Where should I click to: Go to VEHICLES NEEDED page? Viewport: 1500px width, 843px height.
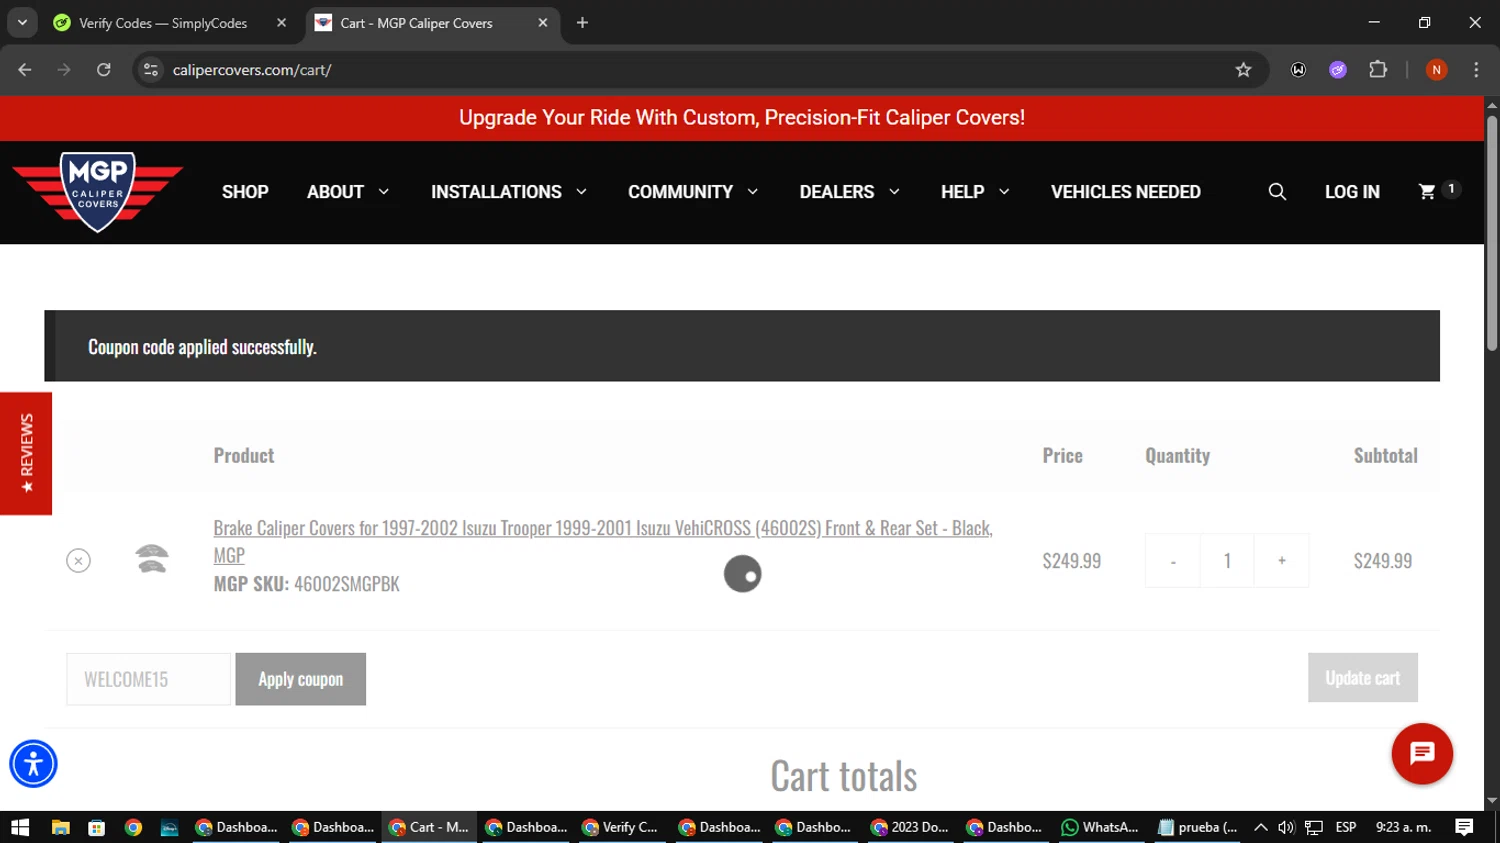1126,192
